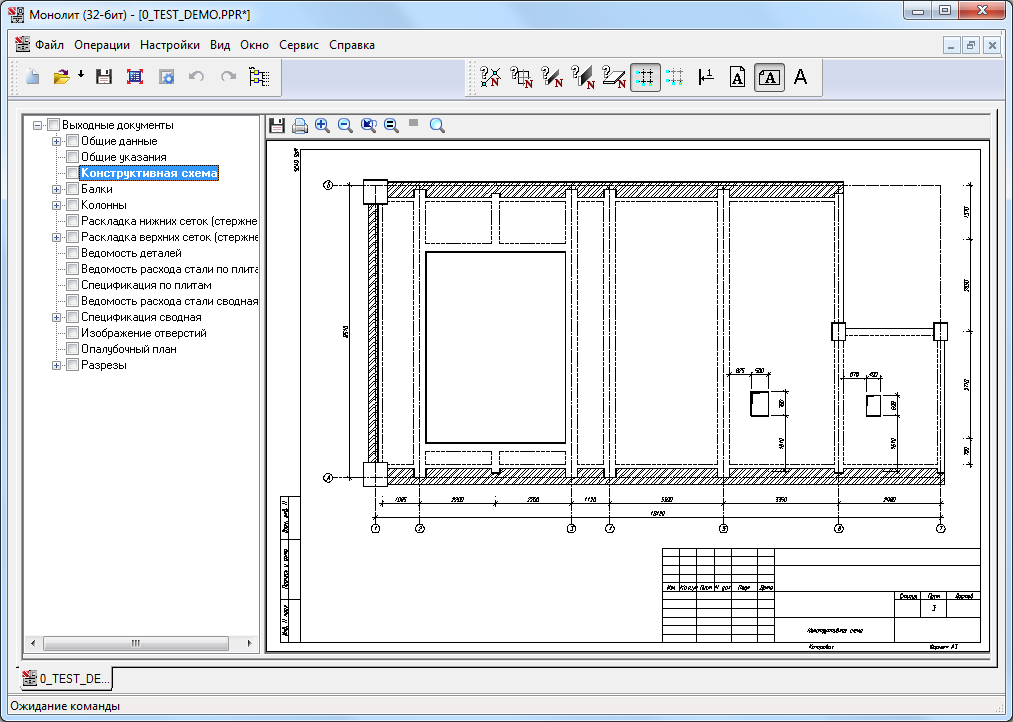Viewport: 1013px width, 722px height.
Task: Click the large letter A text icon
Action: pyautogui.click(x=800, y=77)
